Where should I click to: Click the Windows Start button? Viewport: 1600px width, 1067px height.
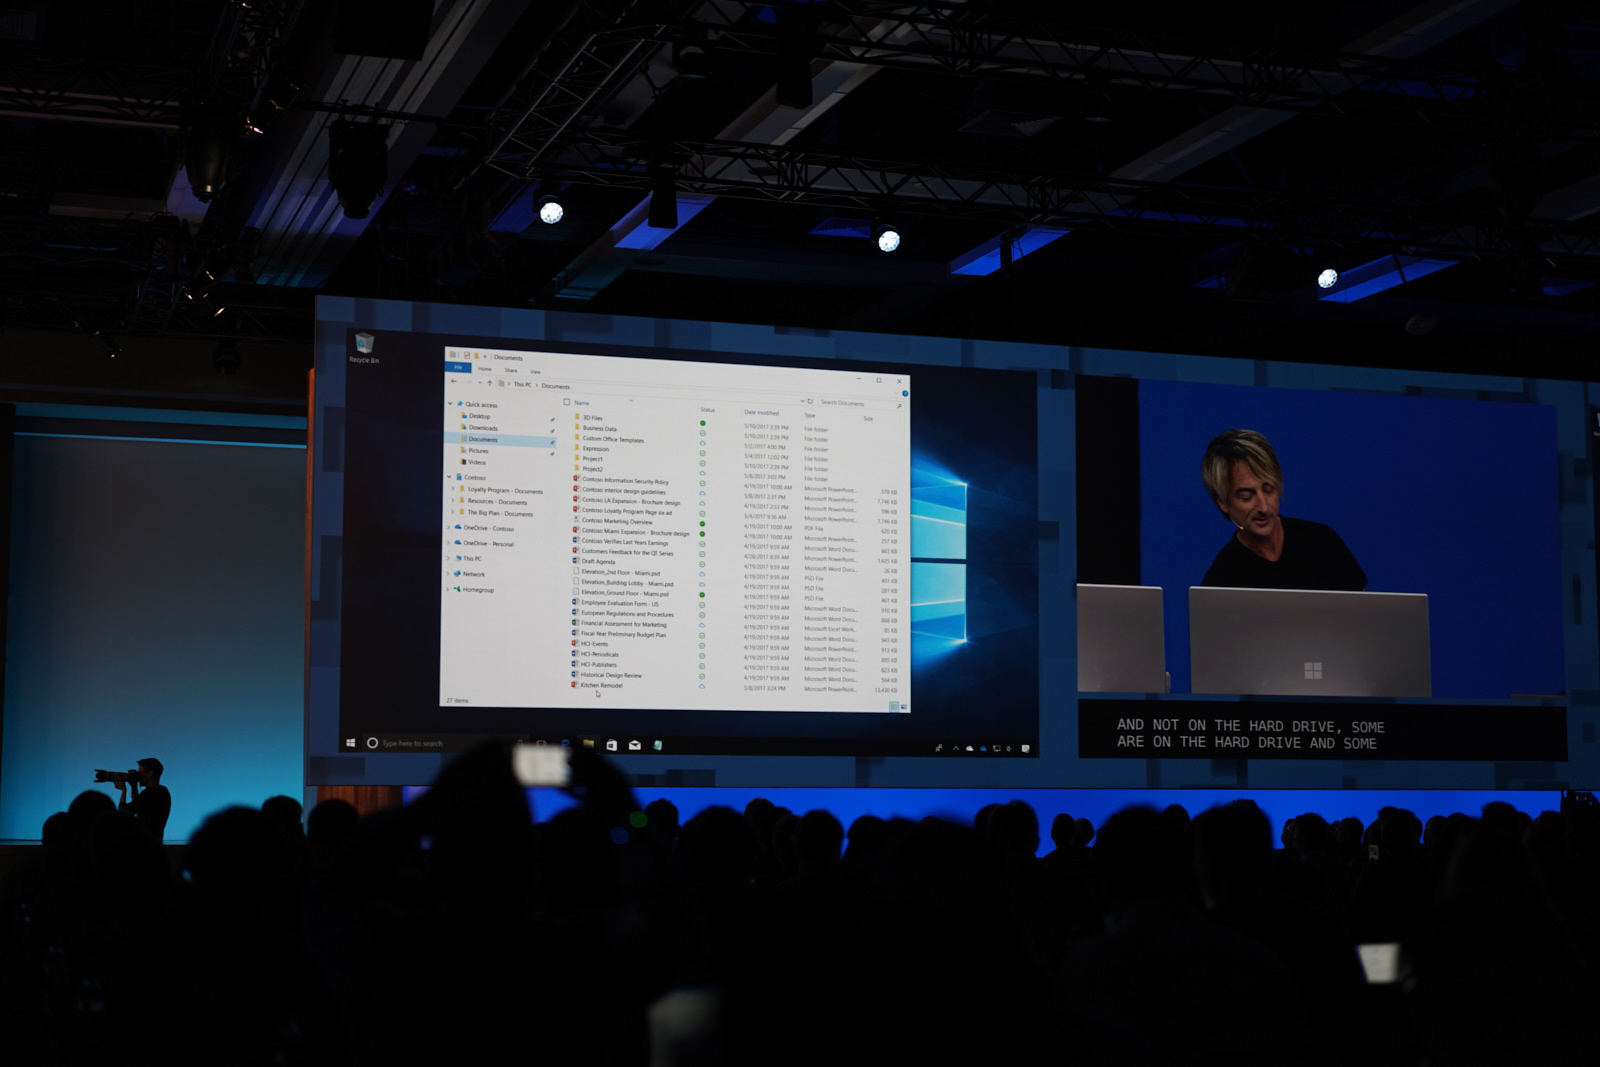tap(351, 743)
